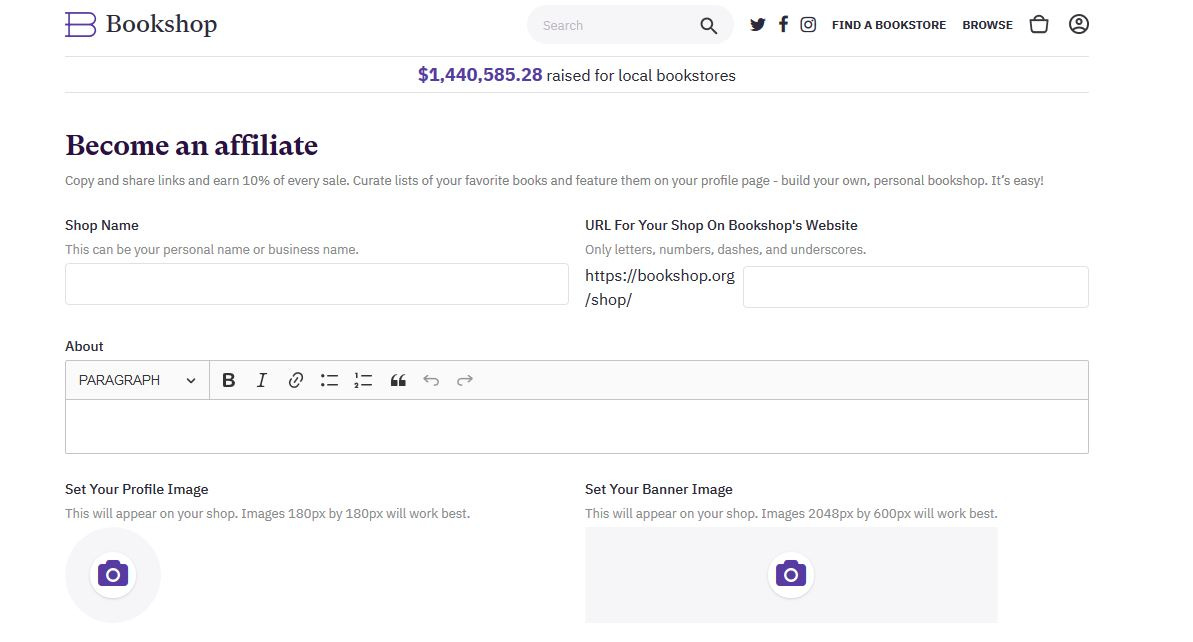This screenshot has width=1193, height=642.
Task: Click the magnifying glass search icon
Action: click(708, 26)
